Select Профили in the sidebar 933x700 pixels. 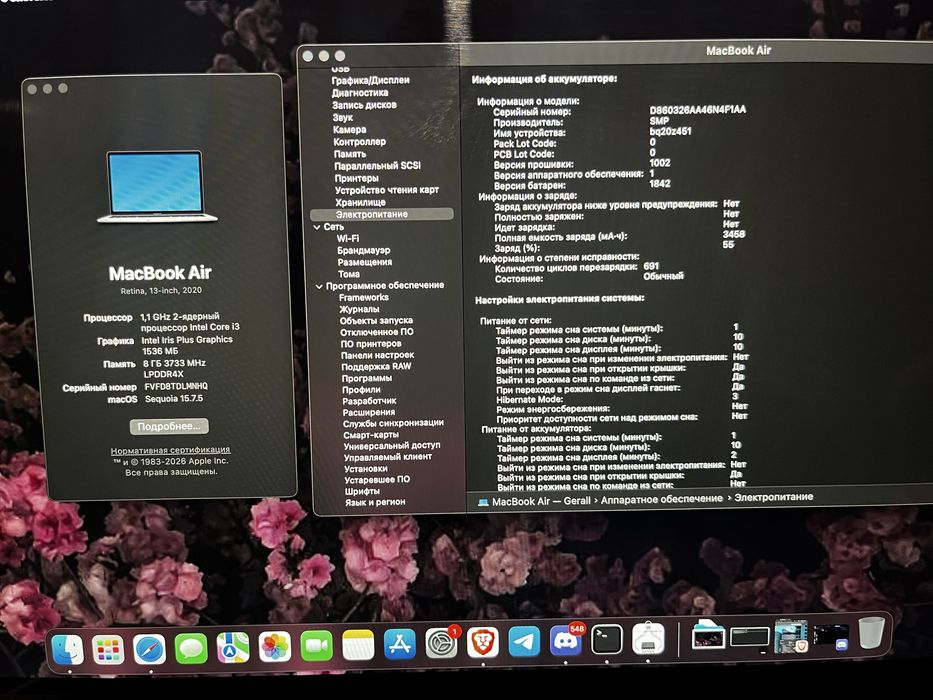pyautogui.click(x=361, y=390)
